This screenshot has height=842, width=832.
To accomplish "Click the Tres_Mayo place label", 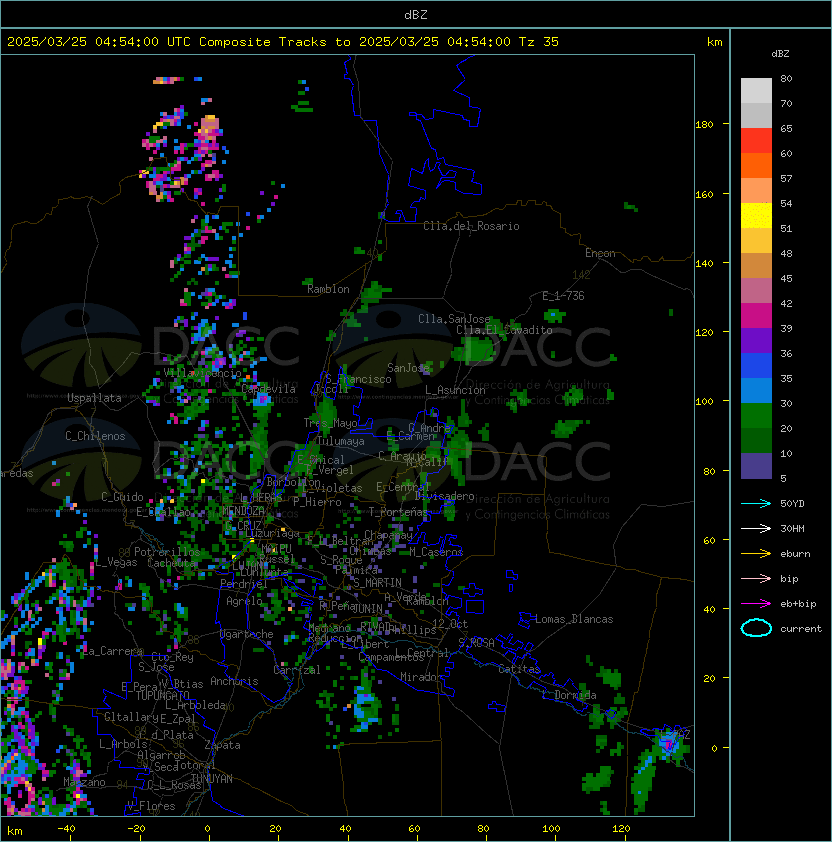I will 330,423.
